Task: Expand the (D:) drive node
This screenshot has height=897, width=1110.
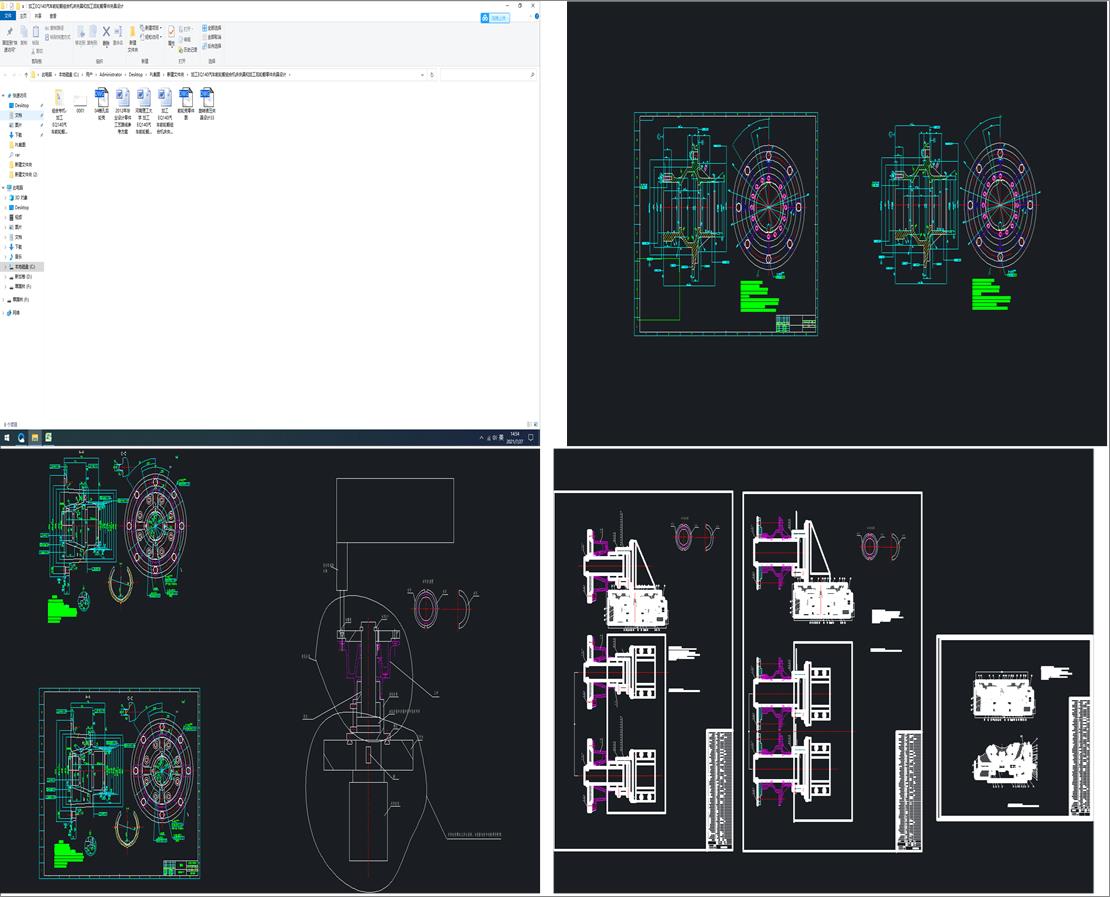Action: tap(5, 277)
